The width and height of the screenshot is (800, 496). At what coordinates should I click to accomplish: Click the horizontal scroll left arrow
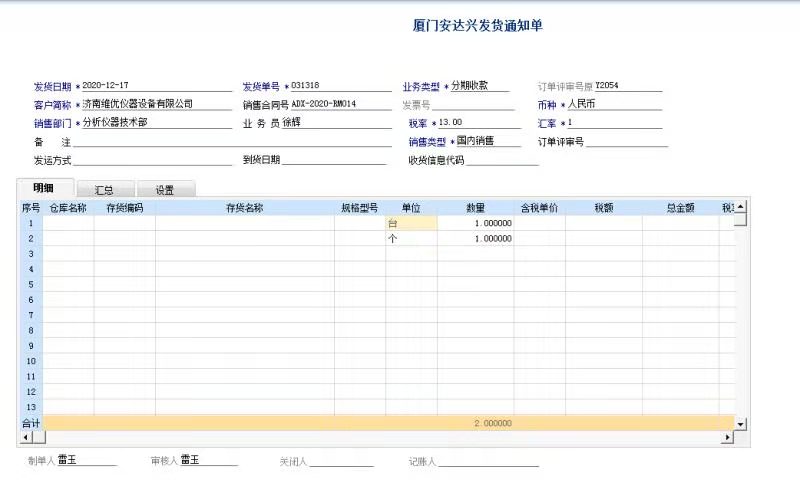pyautogui.click(x=26, y=437)
